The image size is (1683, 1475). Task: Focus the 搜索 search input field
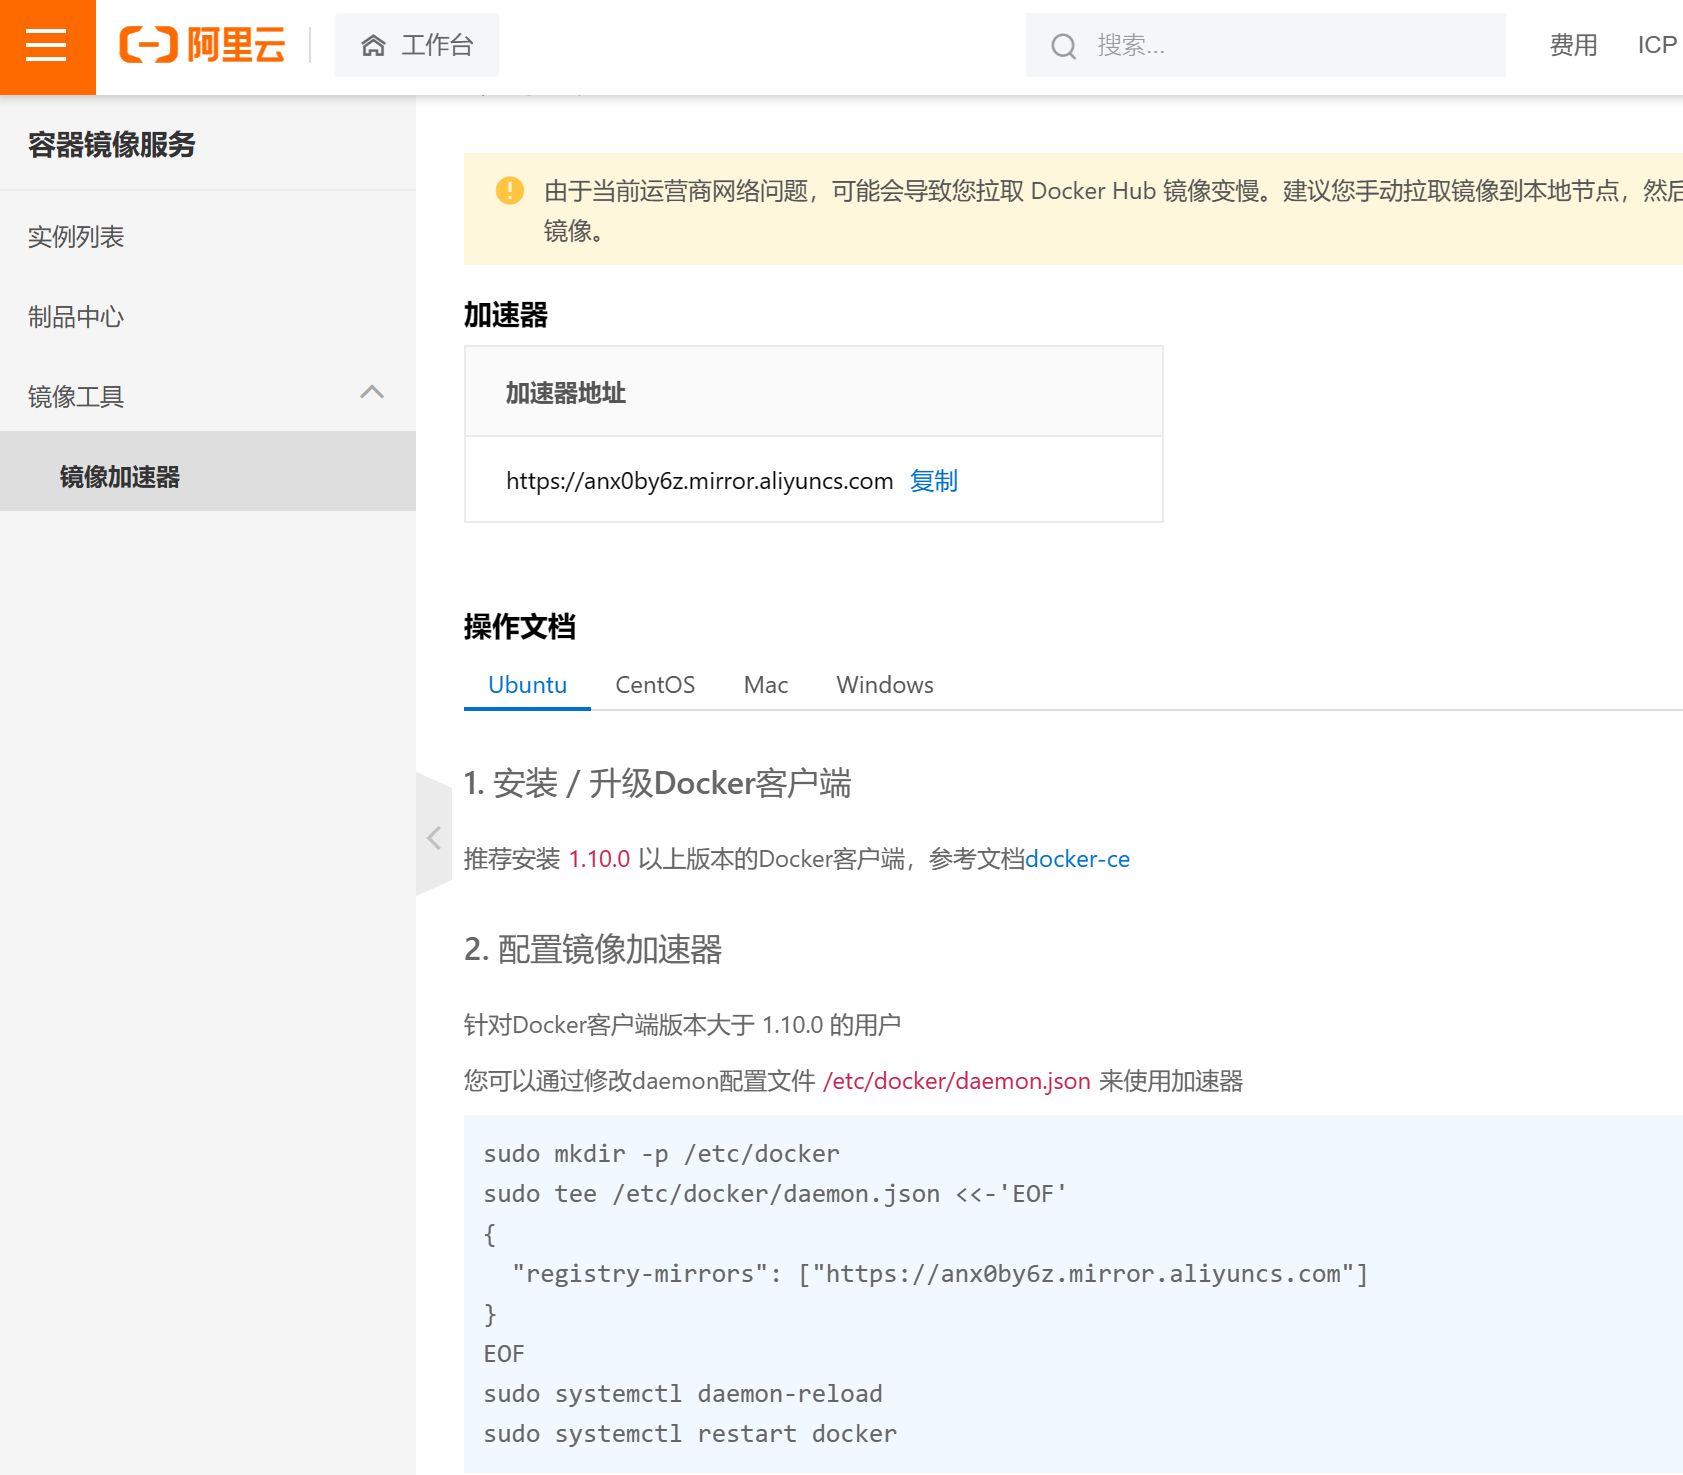(1265, 45)
